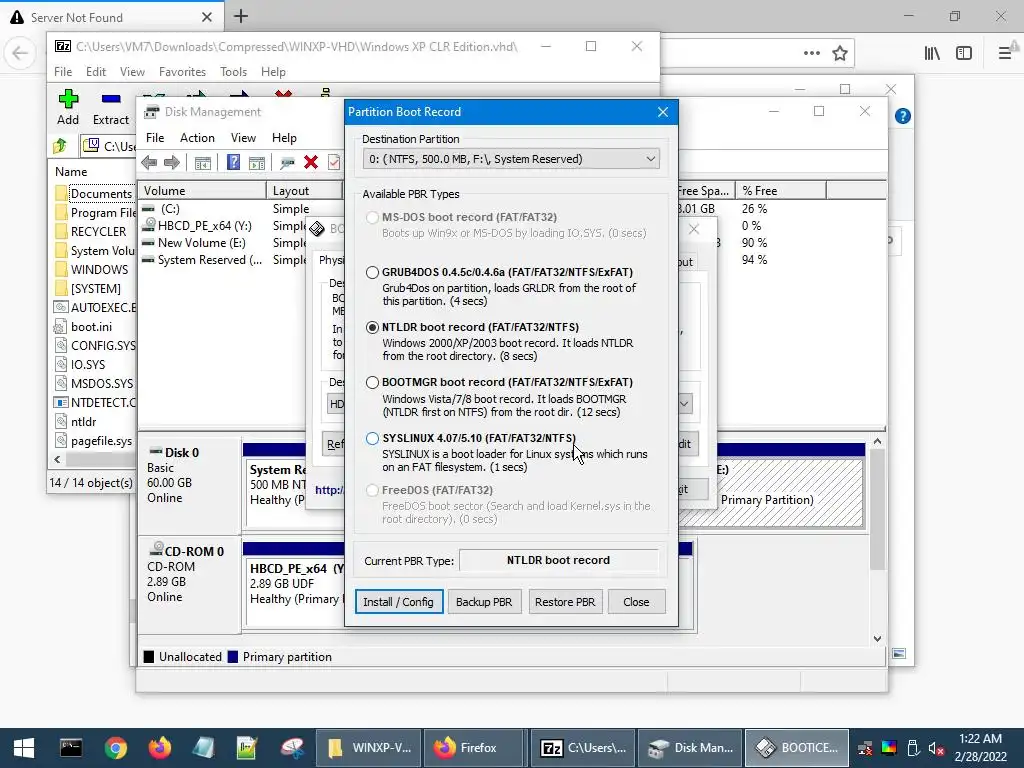Click the 7-Zip horizontal scrollbar left arrow
The width and height of the screenshot is (1024, 768).
57,459
